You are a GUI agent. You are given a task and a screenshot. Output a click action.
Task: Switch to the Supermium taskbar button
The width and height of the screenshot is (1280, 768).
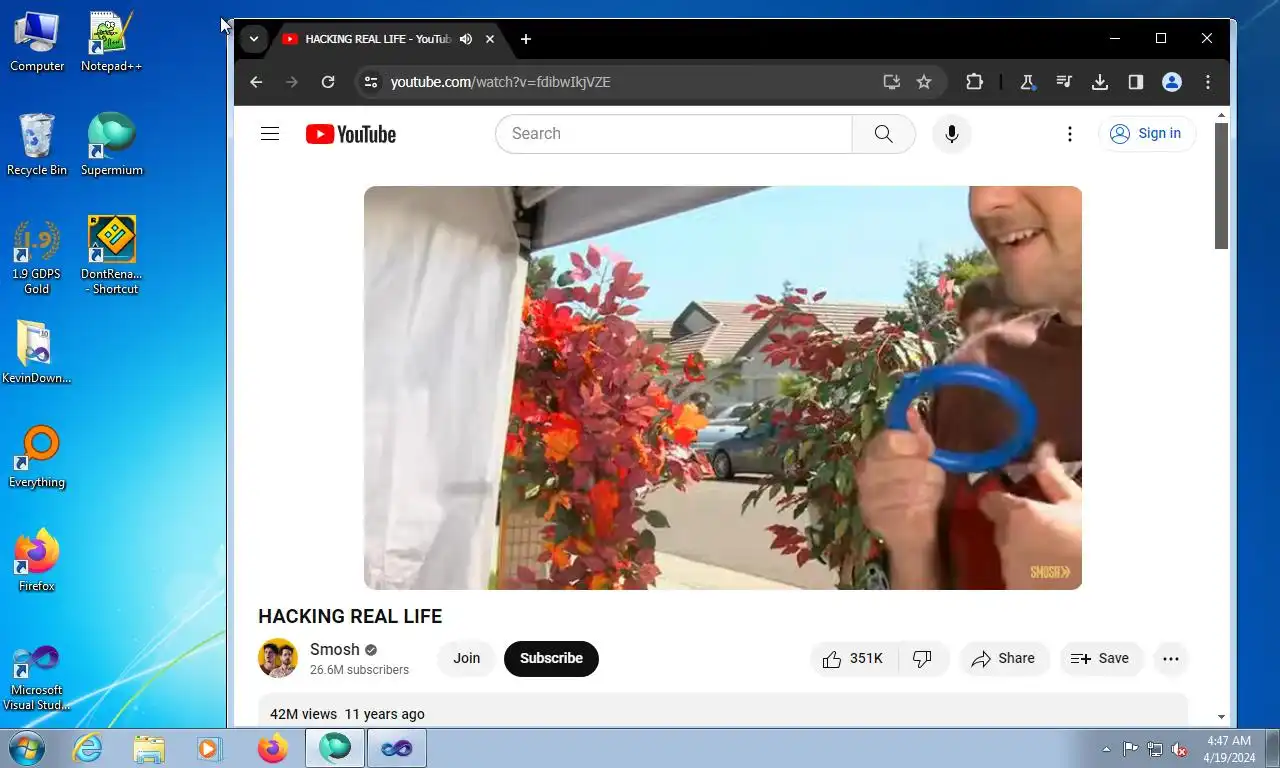tap(335, 748)
